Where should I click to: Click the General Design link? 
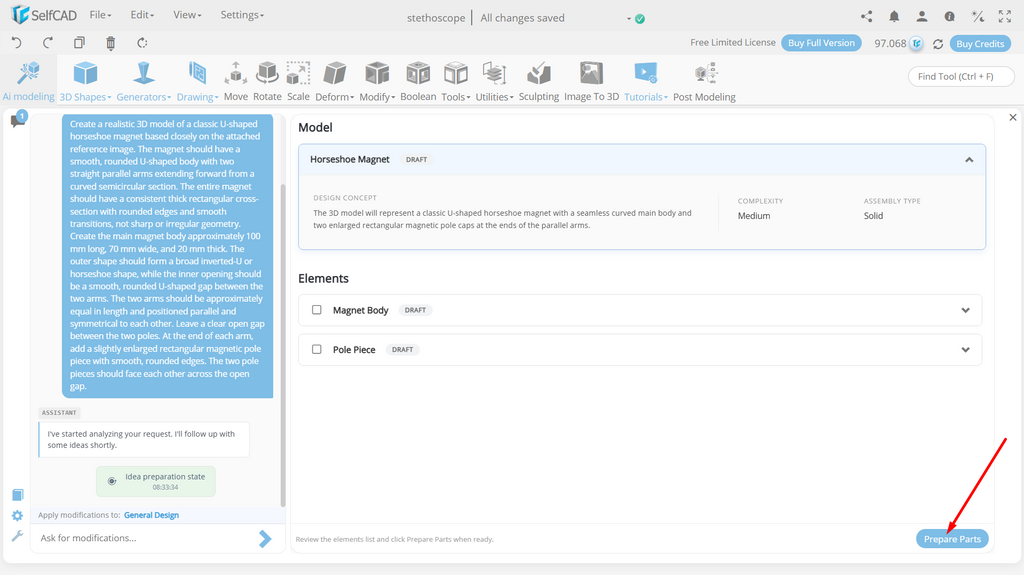click(x=152, y=515)
